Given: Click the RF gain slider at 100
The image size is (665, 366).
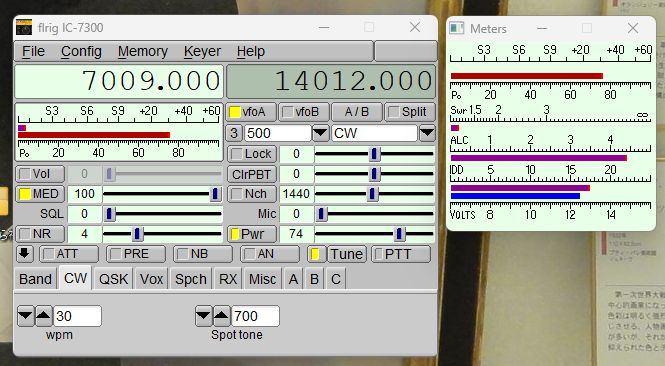Looking at the screenshot, I should click(215, 194).
